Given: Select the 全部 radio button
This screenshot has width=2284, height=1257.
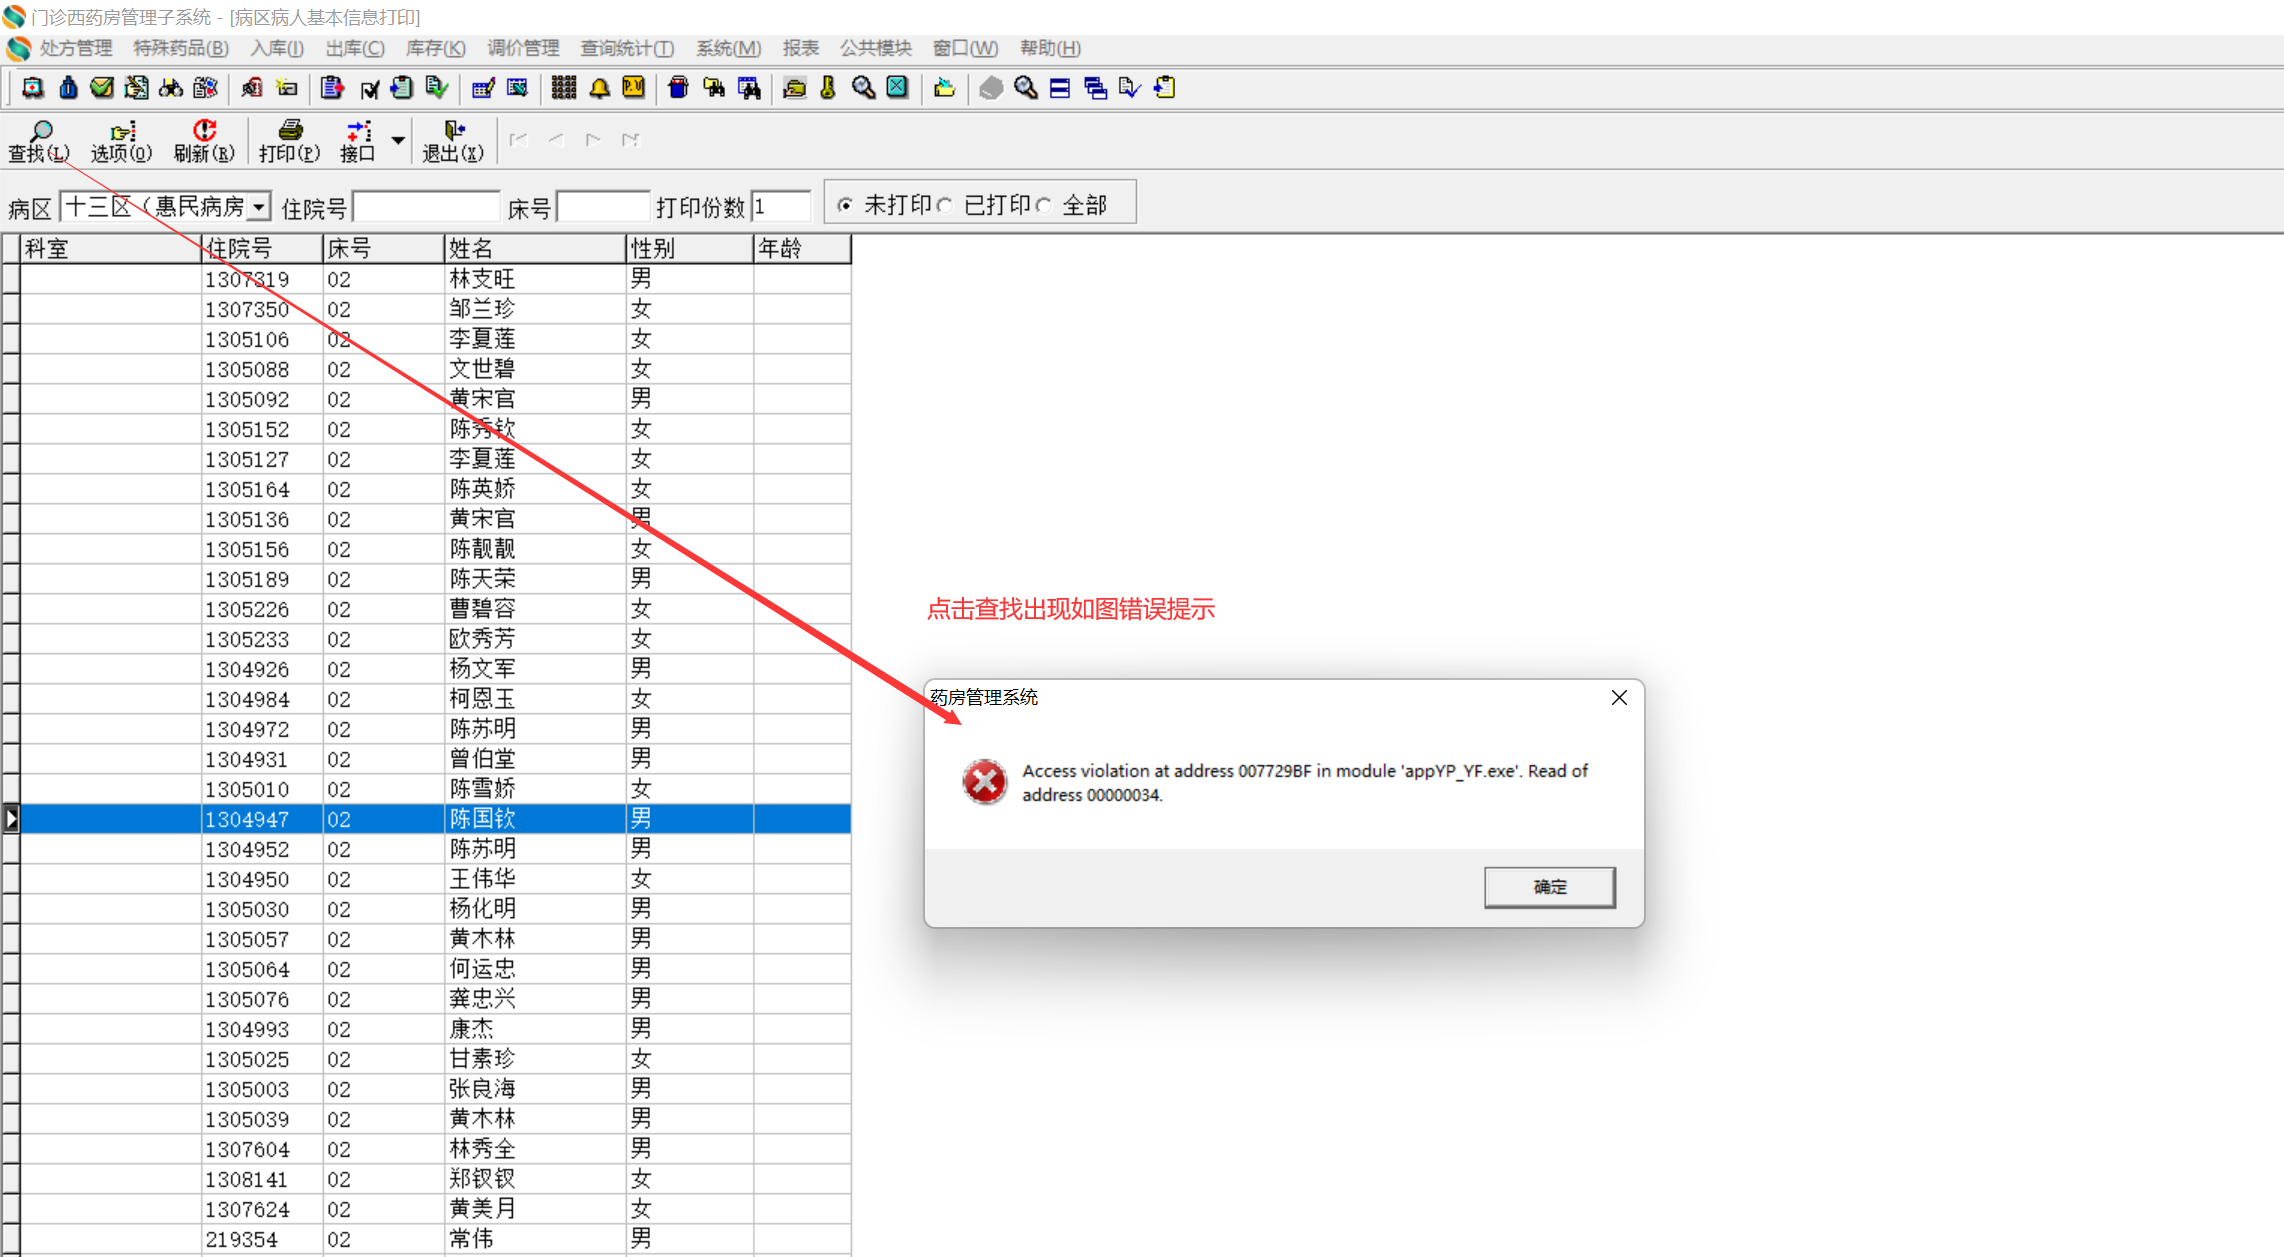Looking at the screenshot, I should click(x=1045, y=206).
